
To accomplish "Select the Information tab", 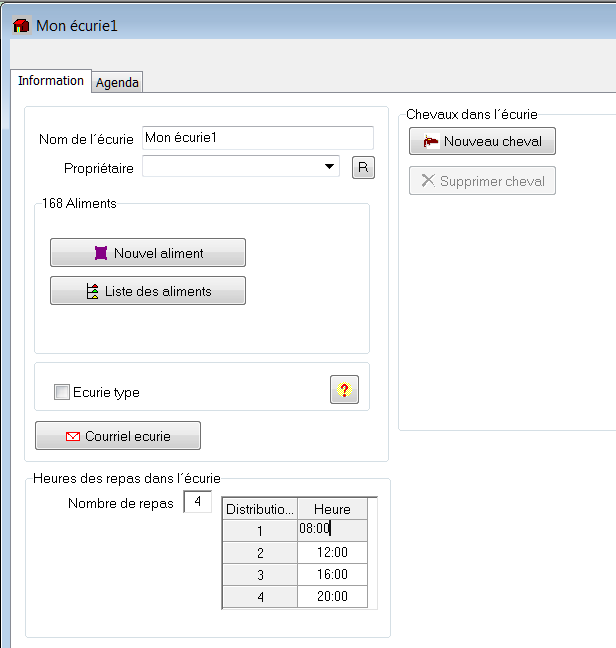I will coord(51,81).
